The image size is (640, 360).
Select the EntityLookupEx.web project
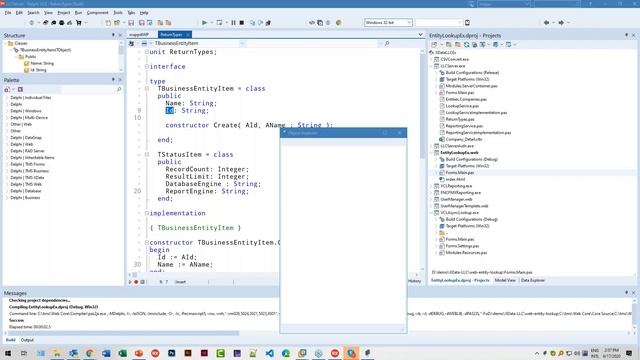(x=459, y=153)
